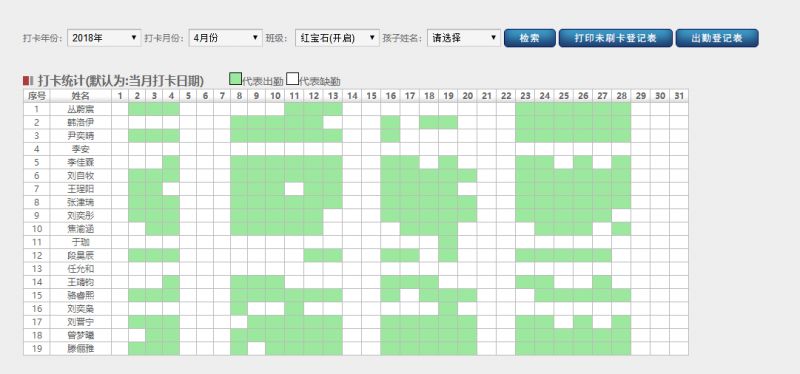Click row 12's green cell for day 12
The height and width of the screenshot is (374, 800).
click(313, 255)
